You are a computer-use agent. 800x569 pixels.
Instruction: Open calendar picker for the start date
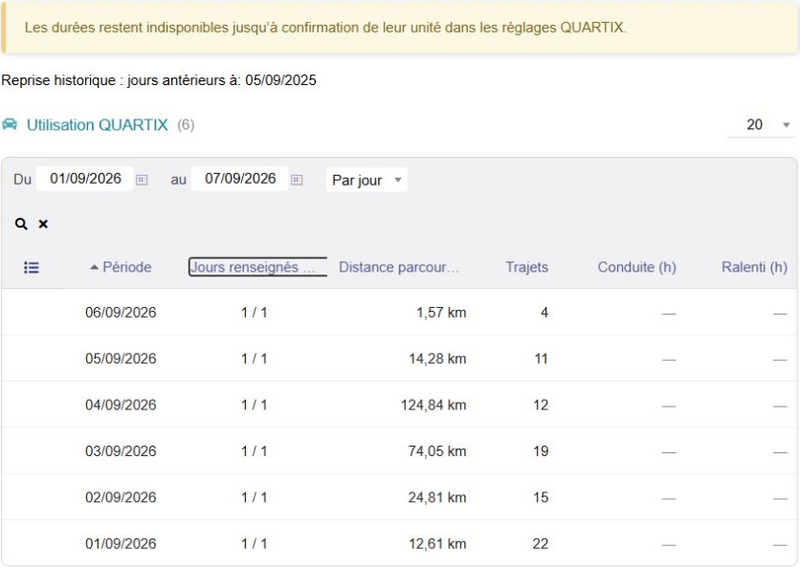pyautogui.click(x=142, y=180)
